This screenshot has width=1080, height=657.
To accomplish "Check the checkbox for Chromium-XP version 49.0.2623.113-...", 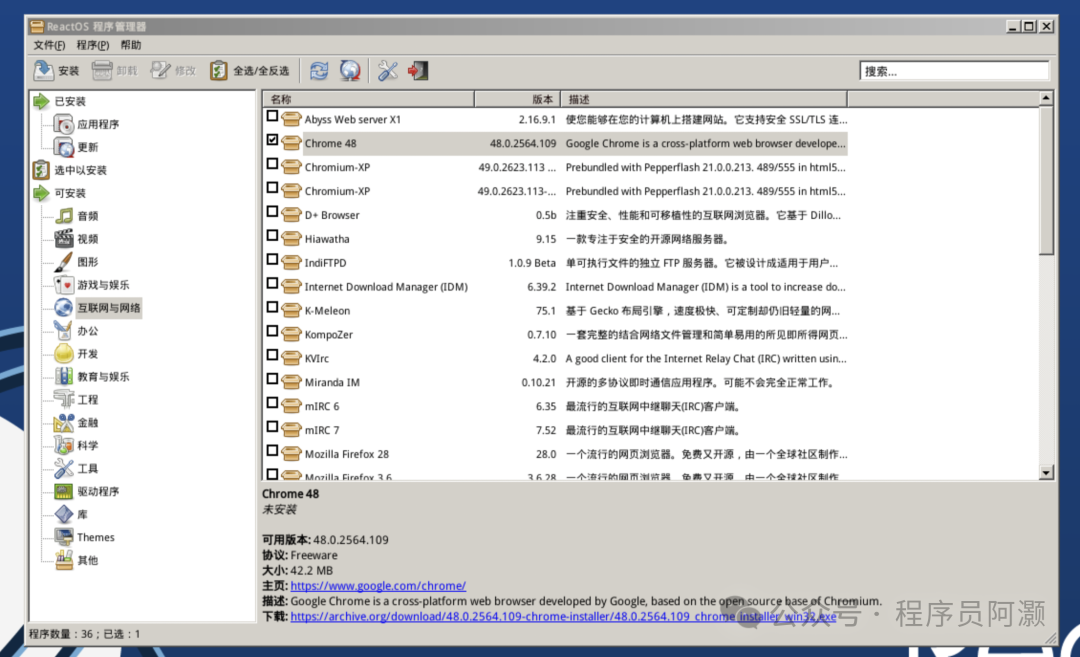I will coord(273,188).
